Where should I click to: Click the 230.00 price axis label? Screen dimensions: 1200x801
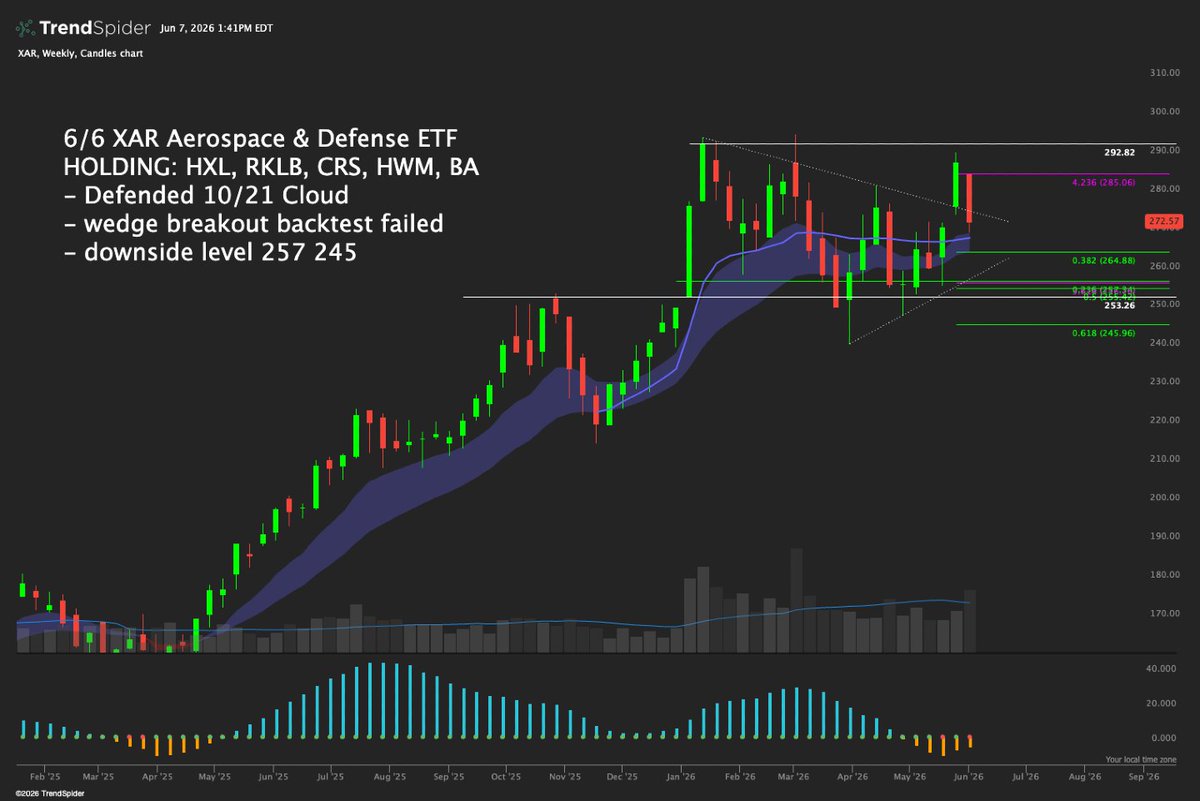[x=1163, y=382]
